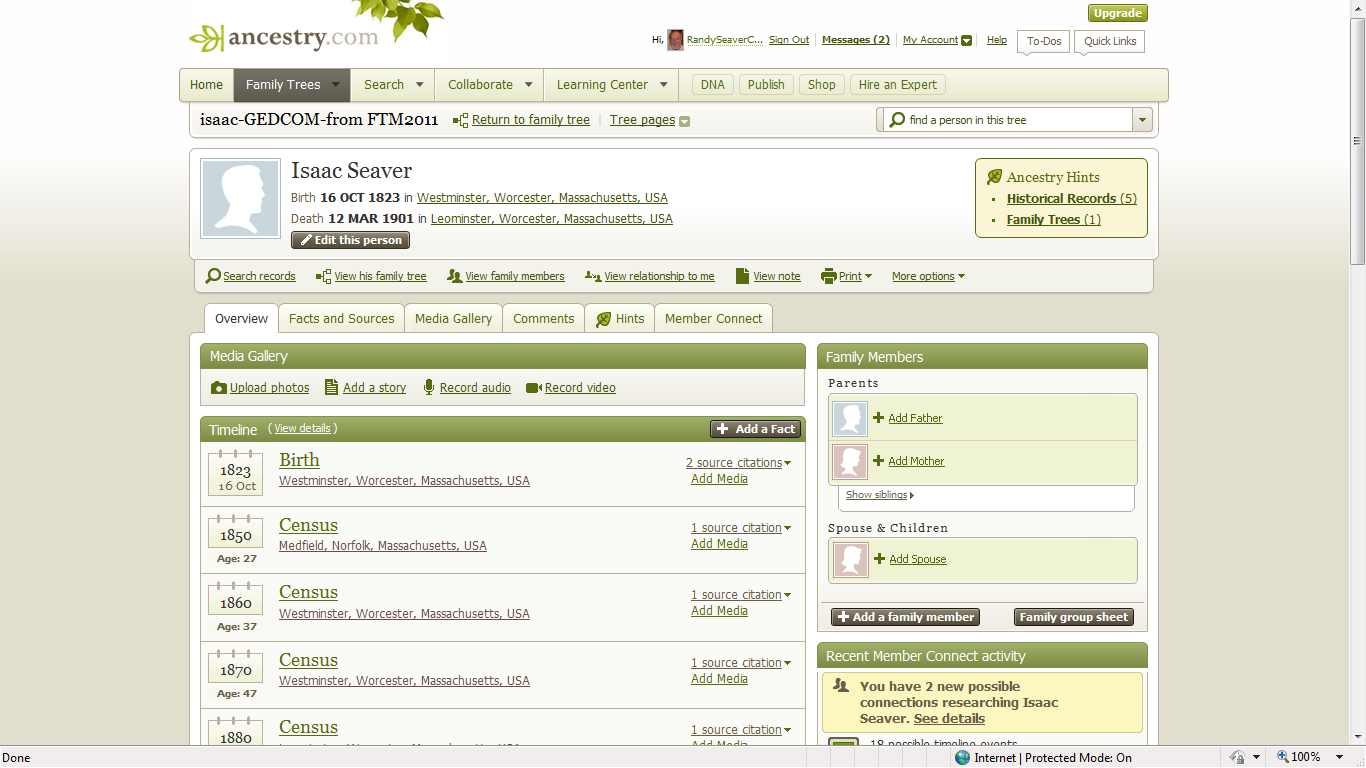Open the My Account dropdown arrow

[x=966, y=41]
